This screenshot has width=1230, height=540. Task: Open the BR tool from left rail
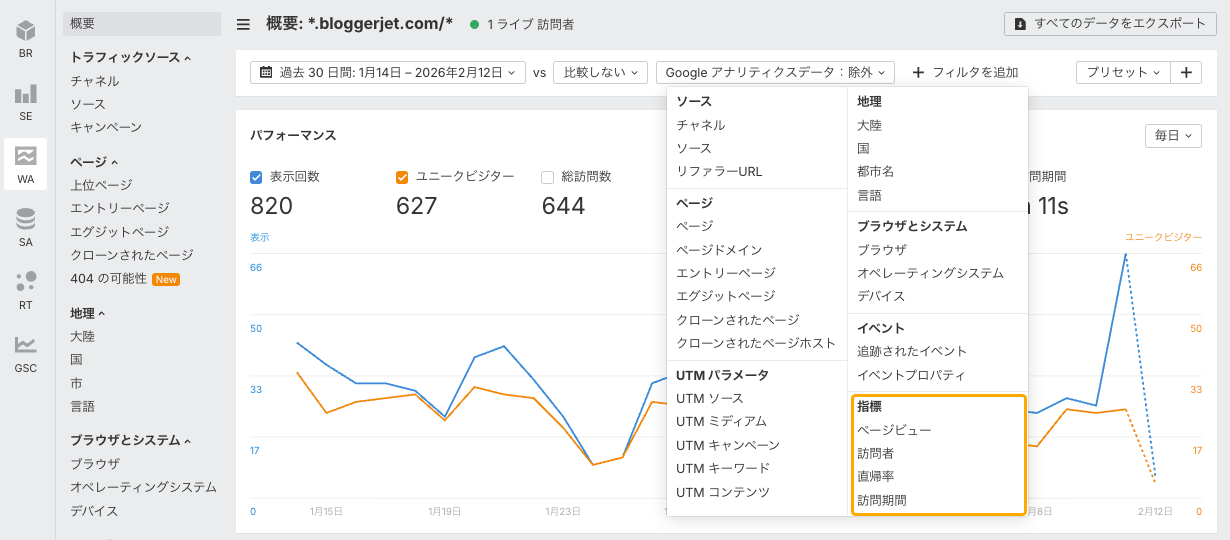pos(25,38)
